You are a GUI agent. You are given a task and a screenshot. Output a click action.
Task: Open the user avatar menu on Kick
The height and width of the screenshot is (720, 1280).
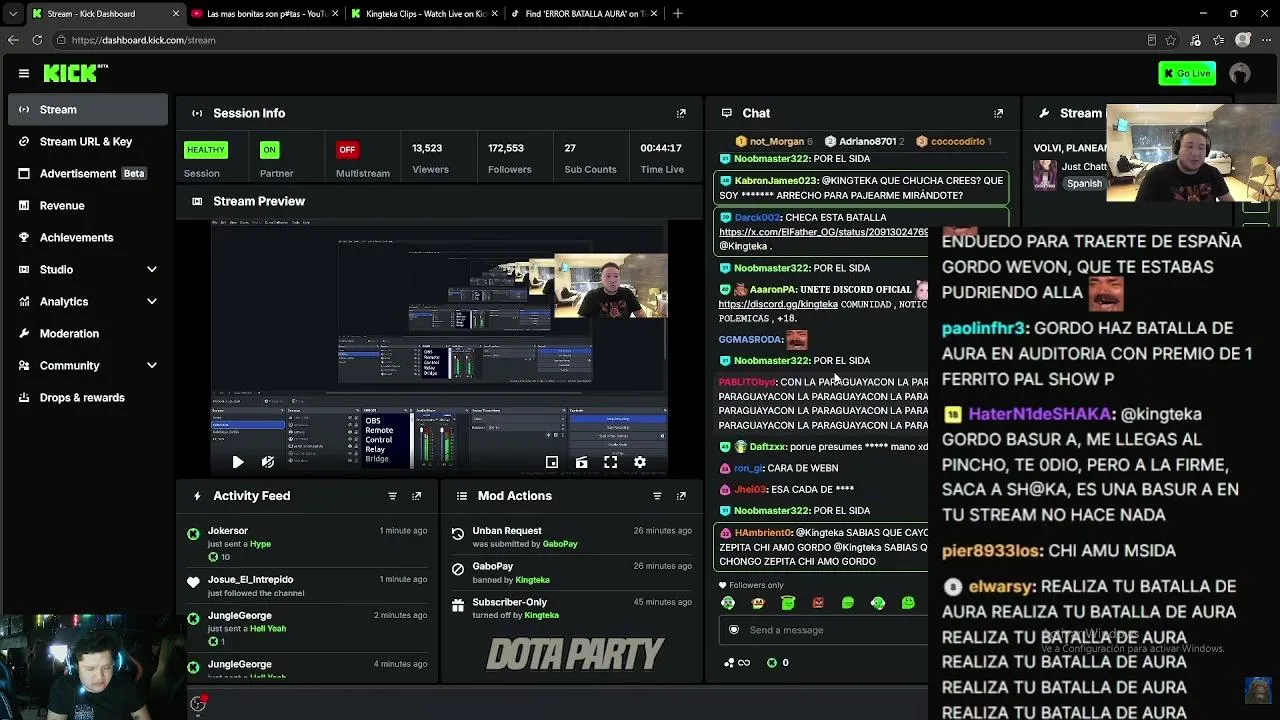[1240, 73]
